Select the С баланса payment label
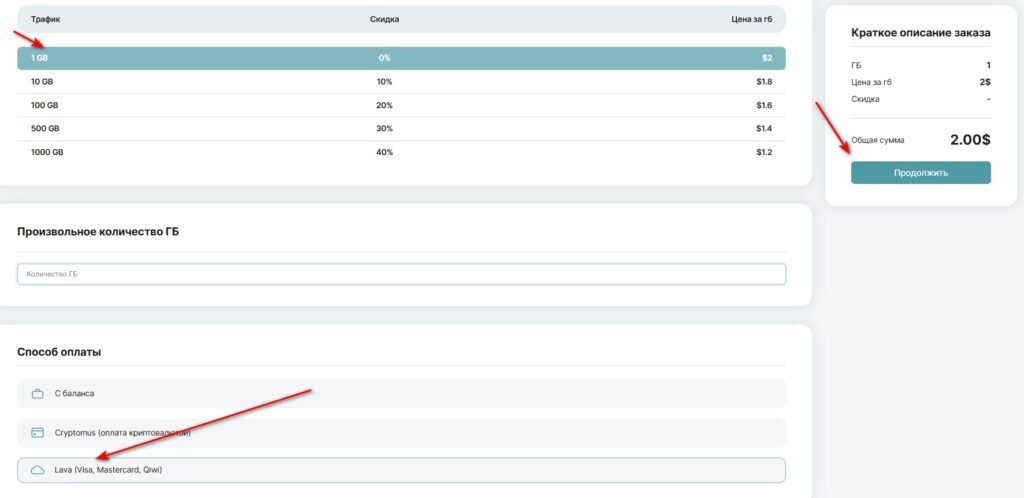The image size is (1024, 498). coord(75,393)
